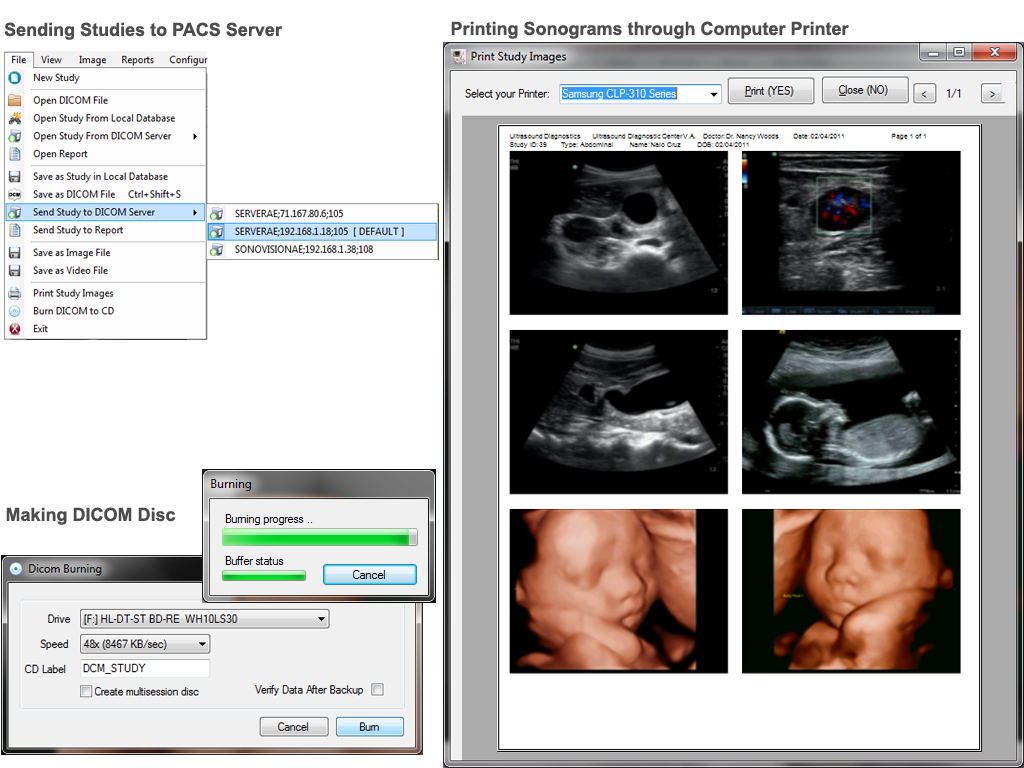Open the Configure menu
This screenshot has width=1024, height=768.
tap(188, 59)
